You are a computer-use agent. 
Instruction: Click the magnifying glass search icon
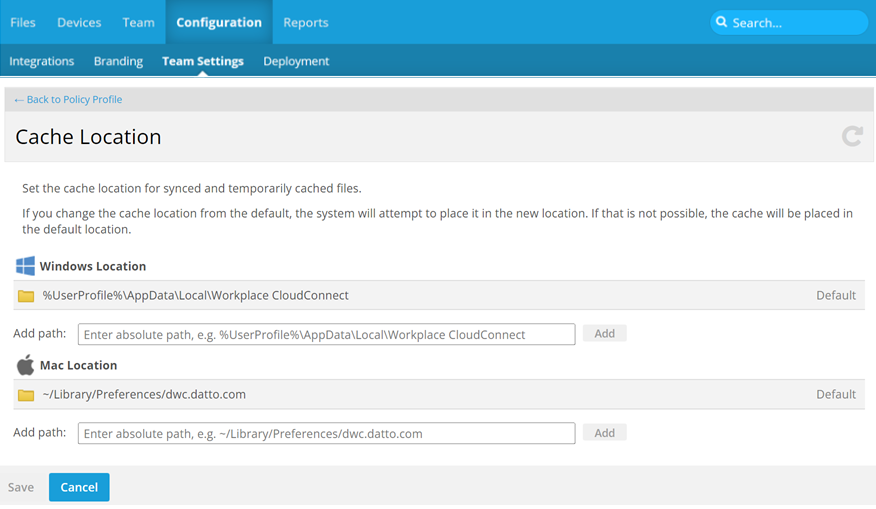722,22
